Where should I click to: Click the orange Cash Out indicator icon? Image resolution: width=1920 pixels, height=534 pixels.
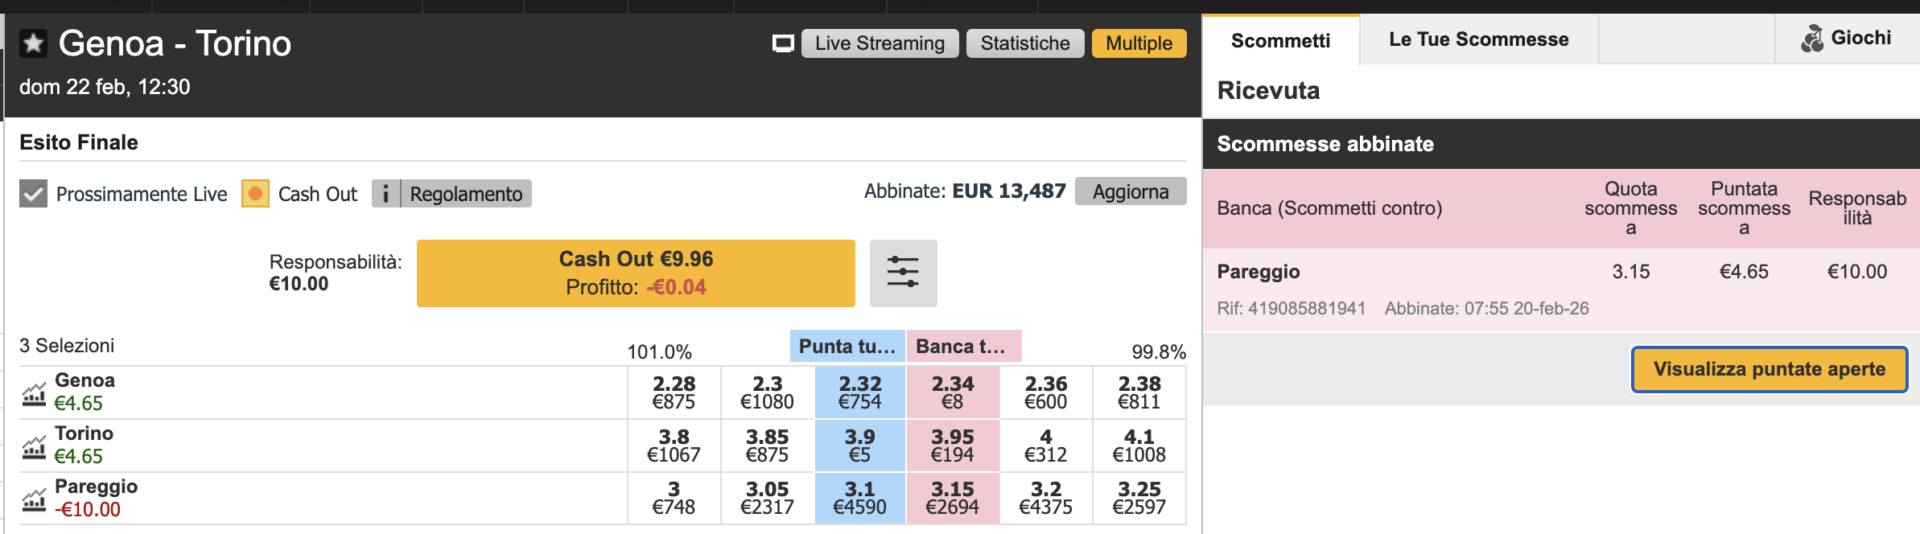click(x=255, y=193)
